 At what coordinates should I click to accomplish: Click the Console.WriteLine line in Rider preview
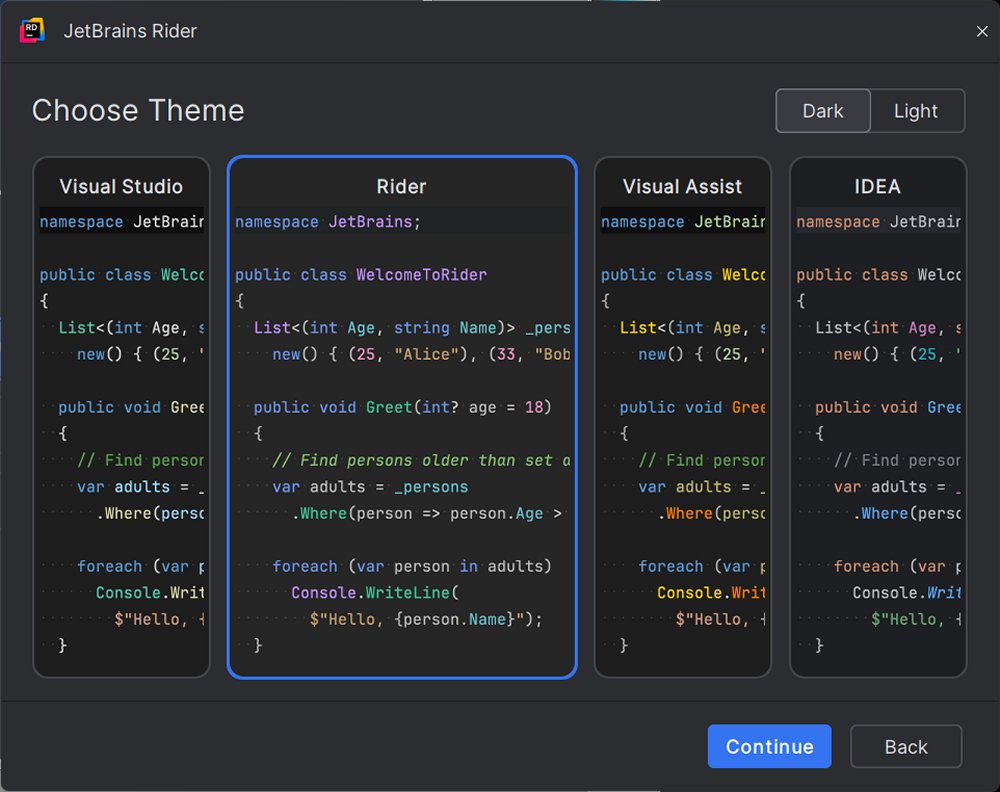(x=374, y=593)
